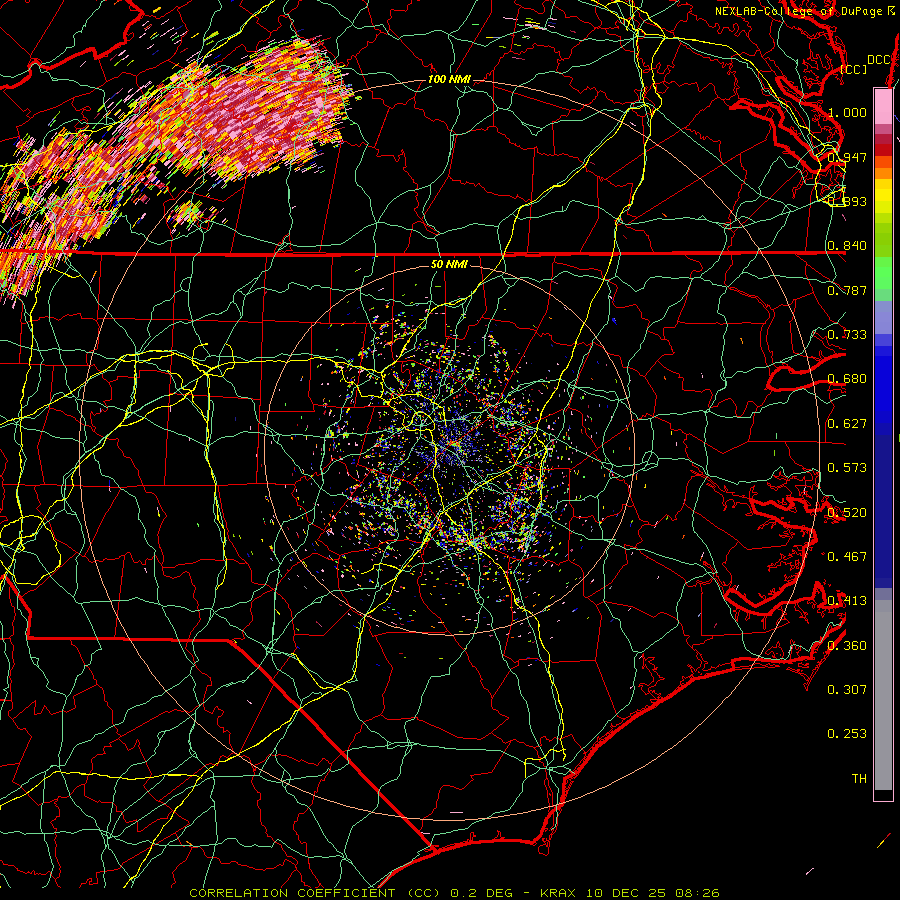Select the 0.733 scale value
Image resolution: width=900 pixels, height=900 pixels.
click(847, 334)
